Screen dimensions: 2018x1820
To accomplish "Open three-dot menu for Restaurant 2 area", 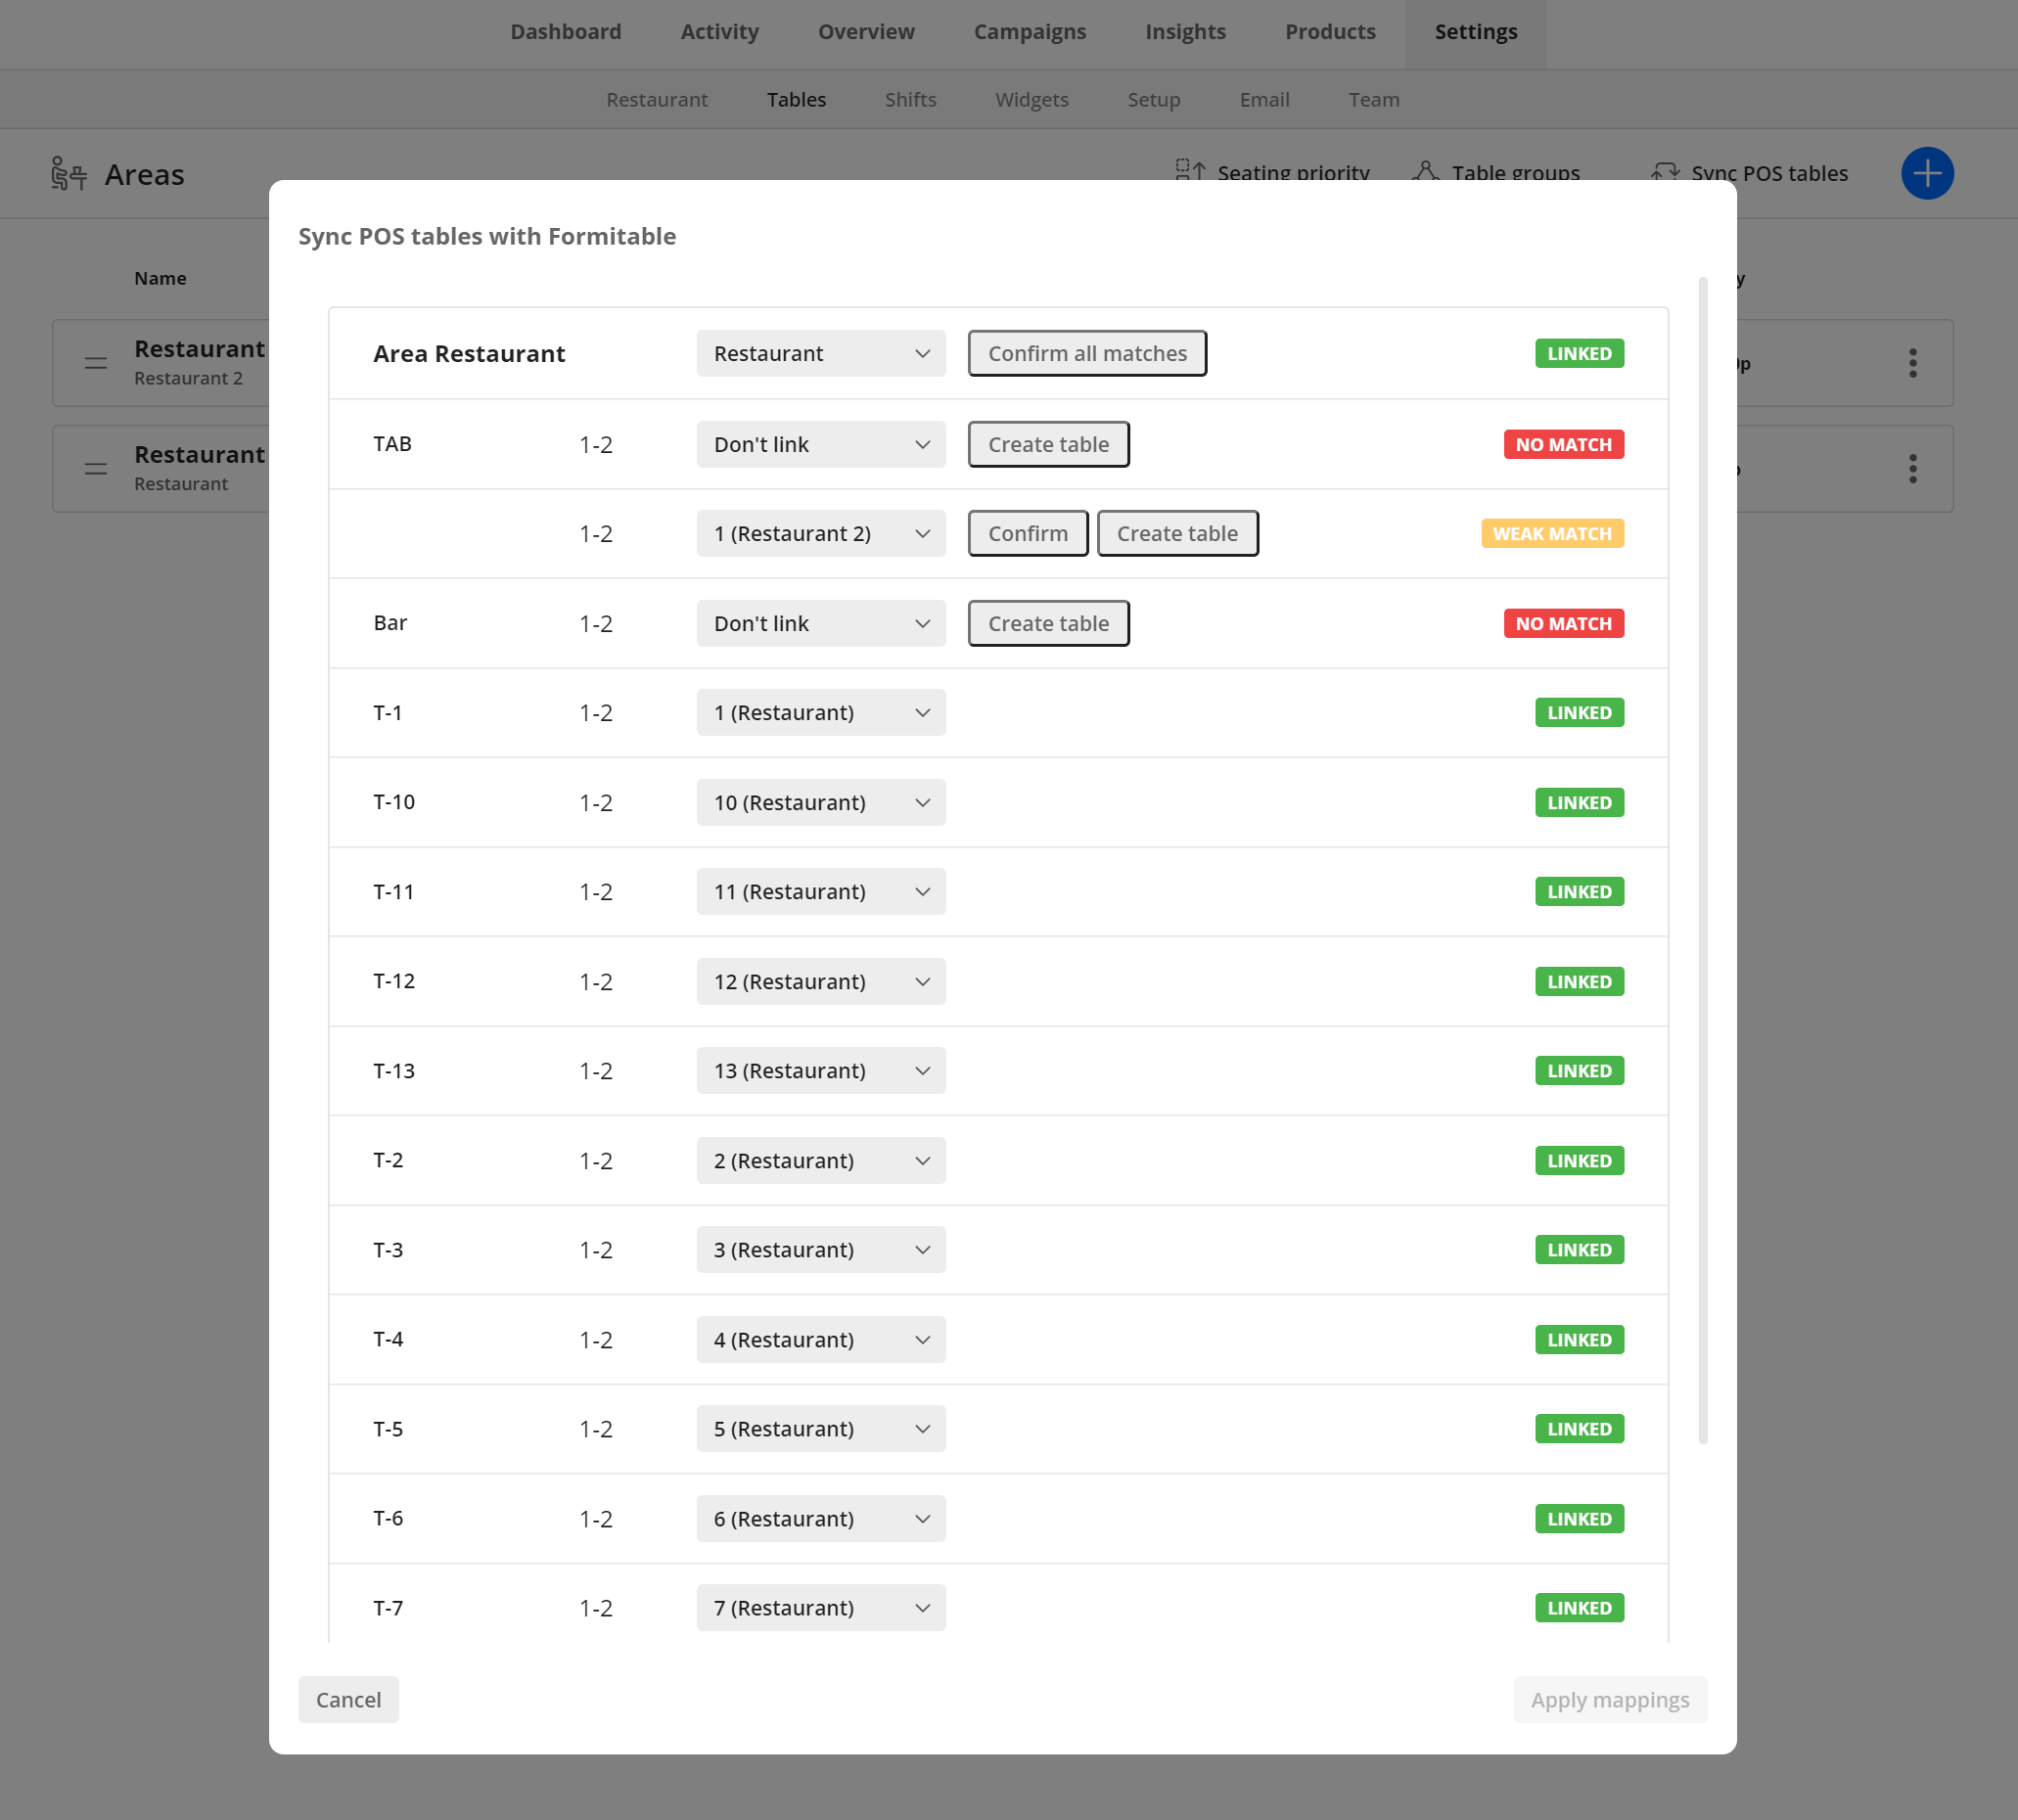I will point(1912,363).
